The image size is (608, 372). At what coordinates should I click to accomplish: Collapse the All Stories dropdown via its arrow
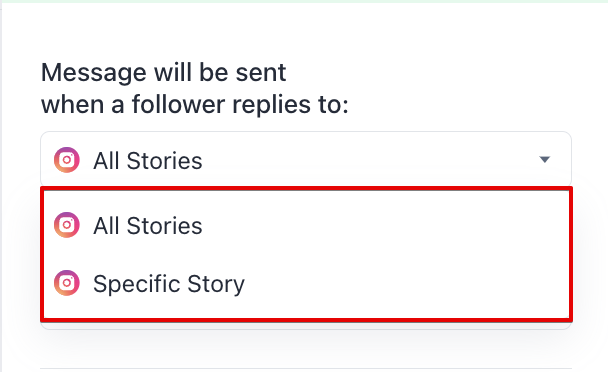(545, 159)
